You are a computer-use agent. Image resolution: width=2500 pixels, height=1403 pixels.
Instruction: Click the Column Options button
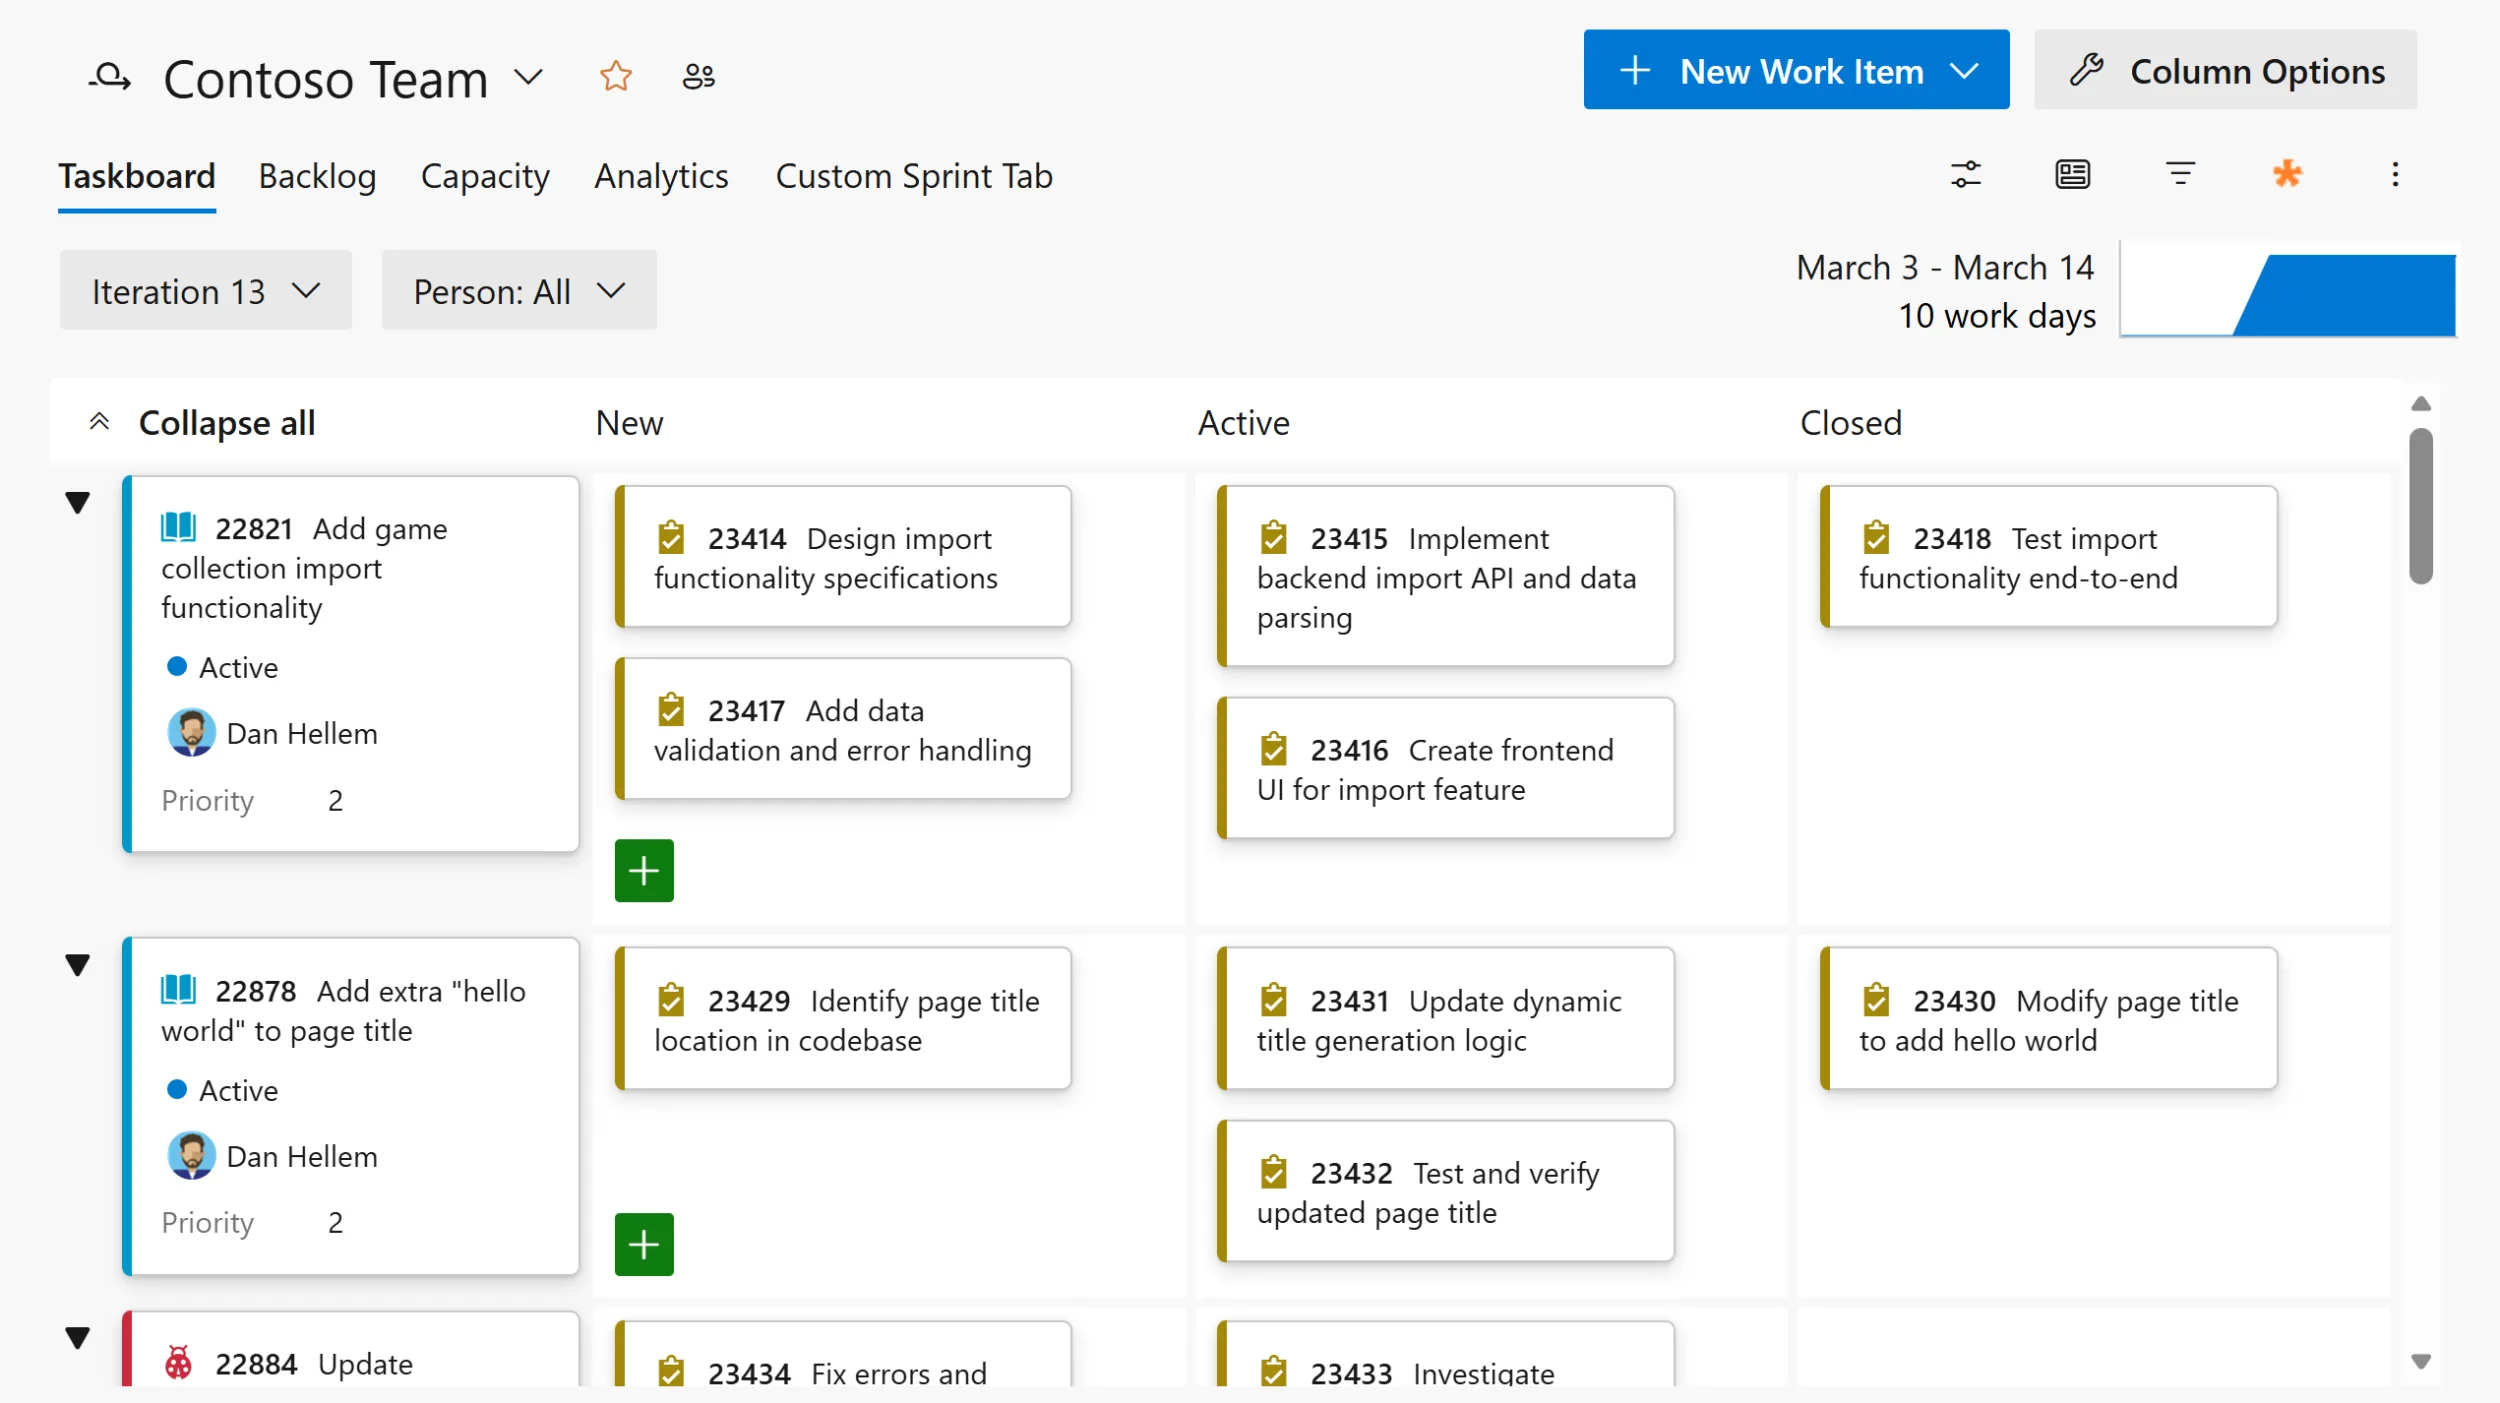(x=2225, y=71)
